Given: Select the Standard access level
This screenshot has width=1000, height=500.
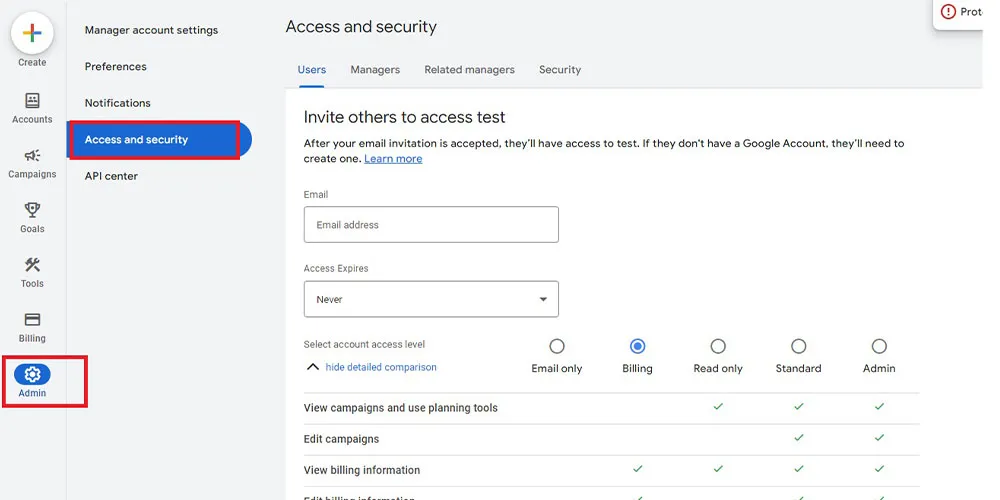Looking at the screenshot, I should 798,346.
